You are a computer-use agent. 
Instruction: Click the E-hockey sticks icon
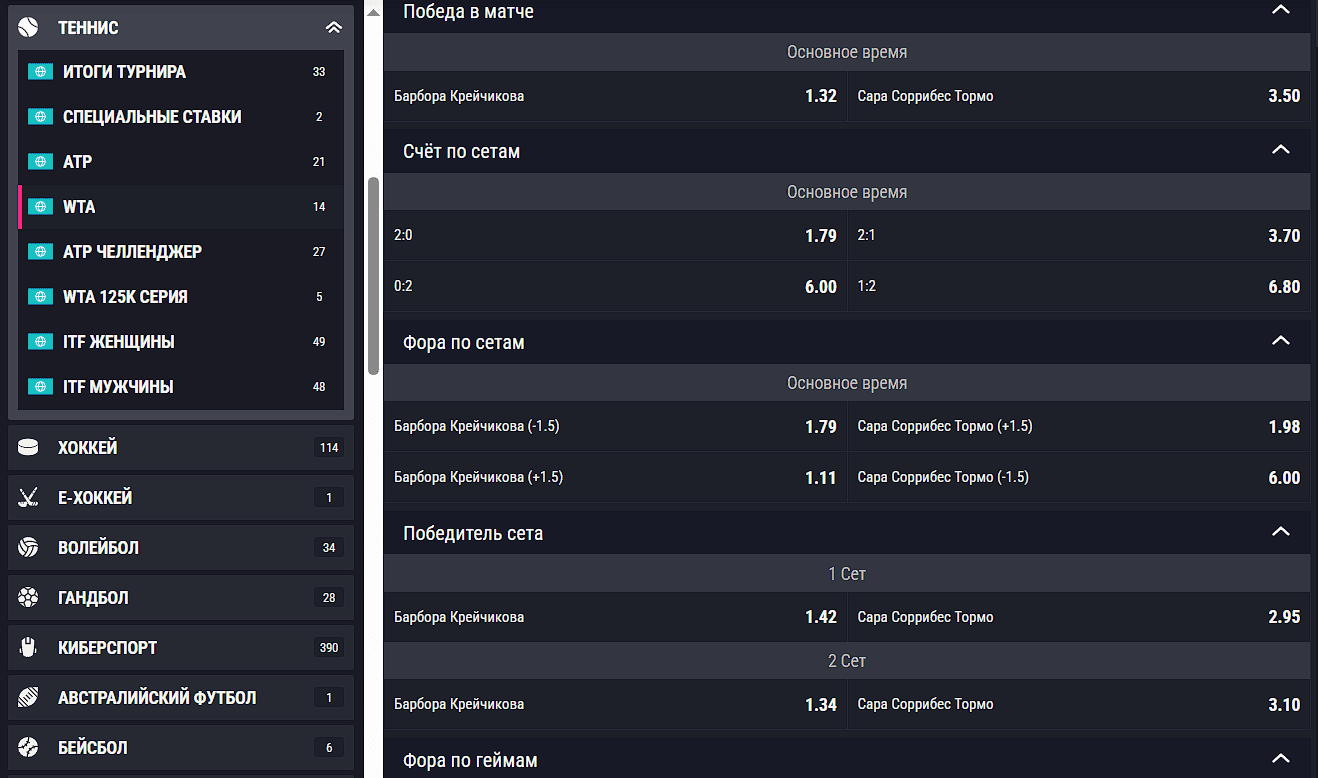point(28,497)
